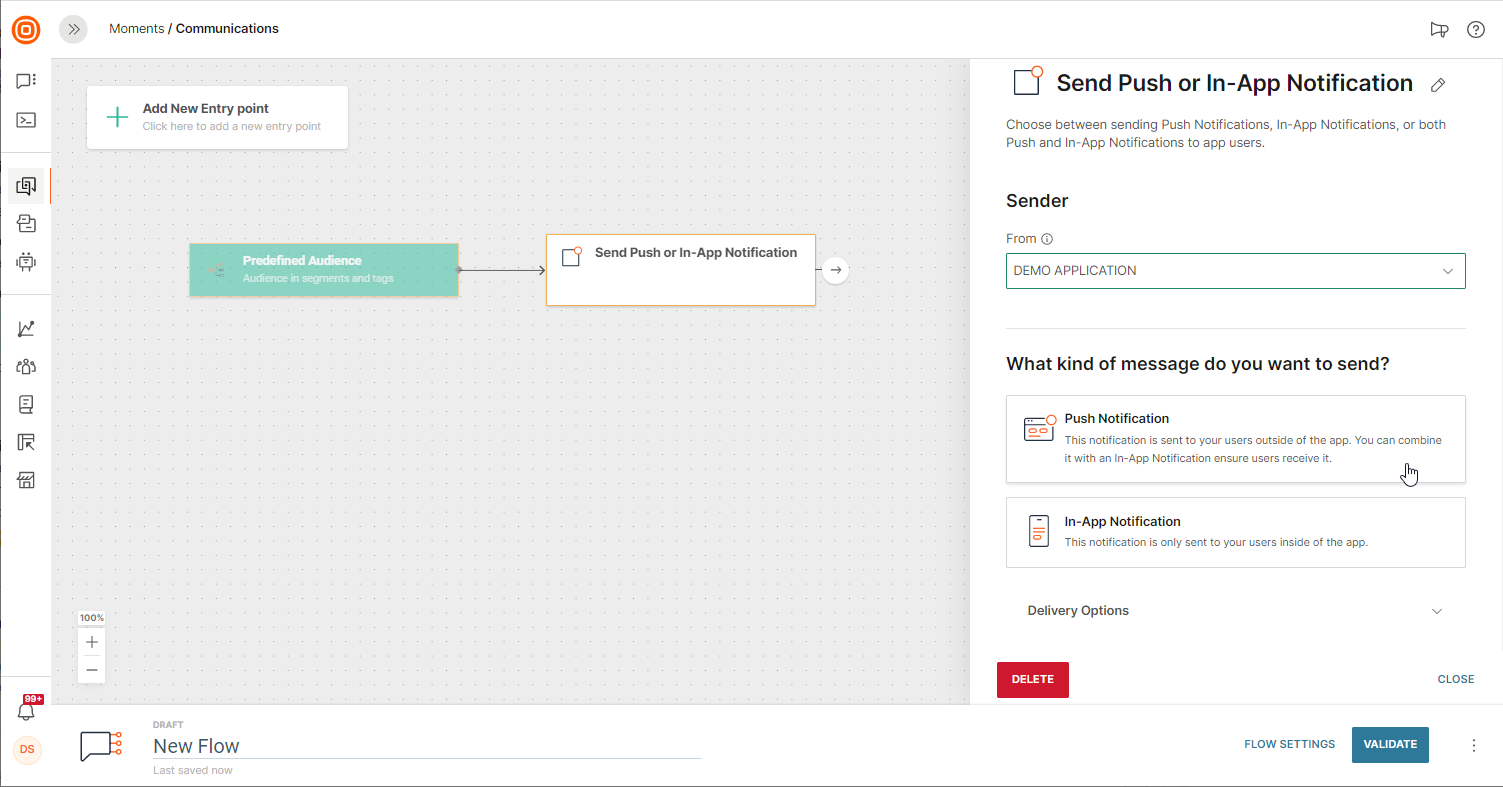Click the help question mark icon
Viewport: 1503px width, 787px height.
pos(1475,29)
